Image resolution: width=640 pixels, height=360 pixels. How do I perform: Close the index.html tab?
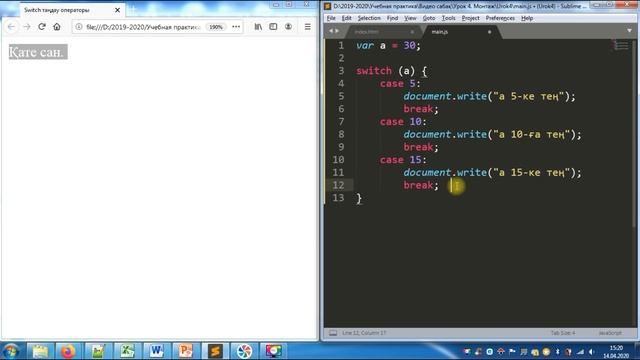[x=412, y=32]
